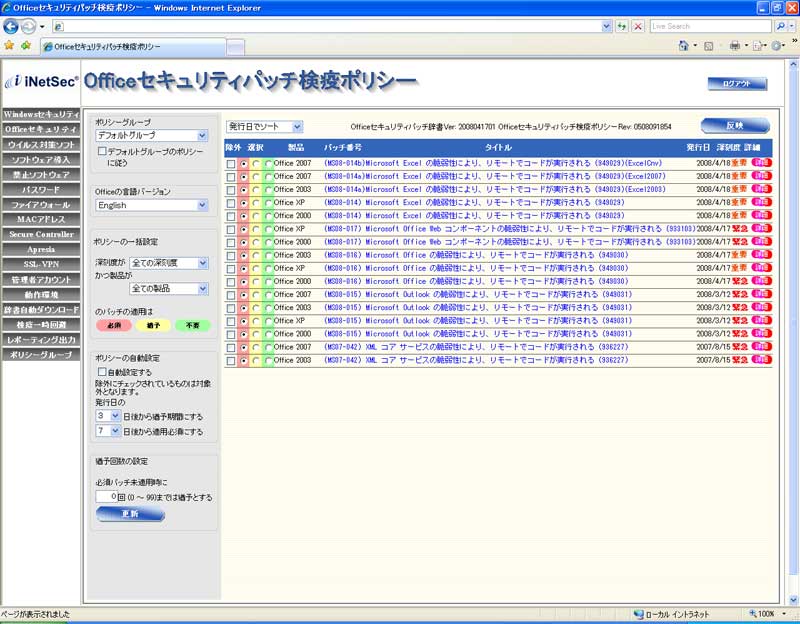Select the green radio button for MS08-016 Office XP

(268, 269)
